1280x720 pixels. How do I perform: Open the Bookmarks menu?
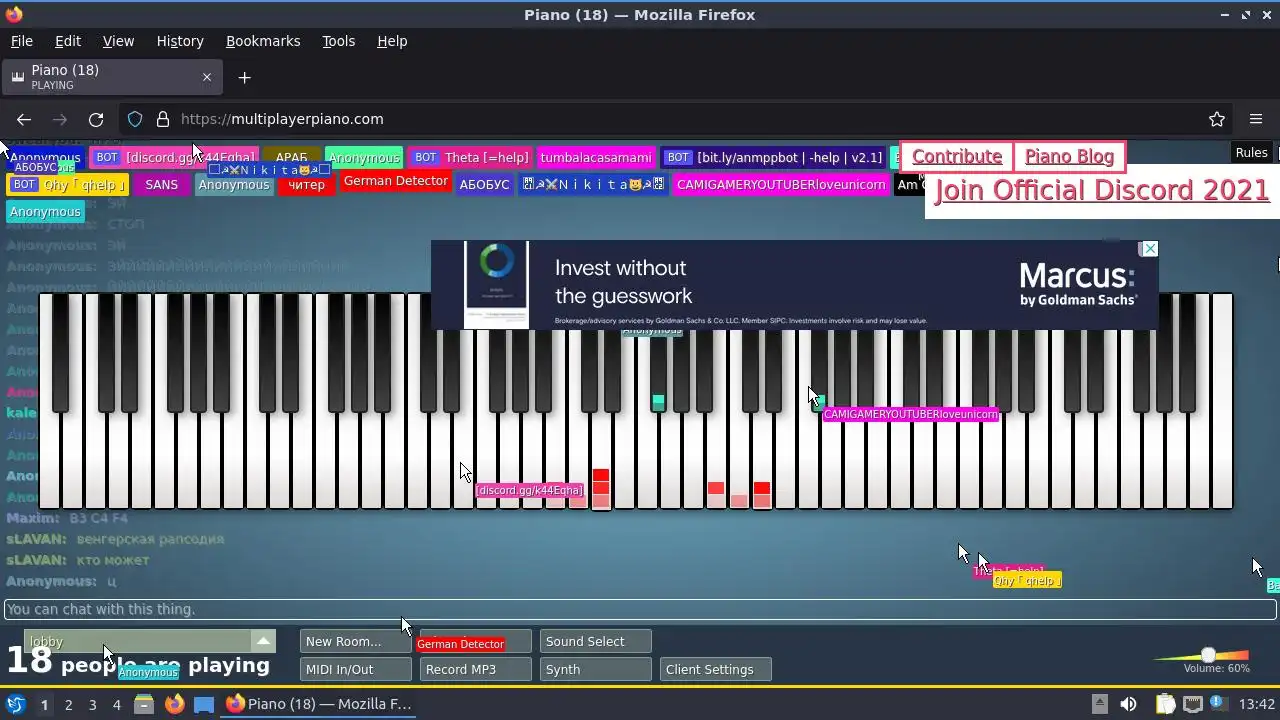click(263, 41)
